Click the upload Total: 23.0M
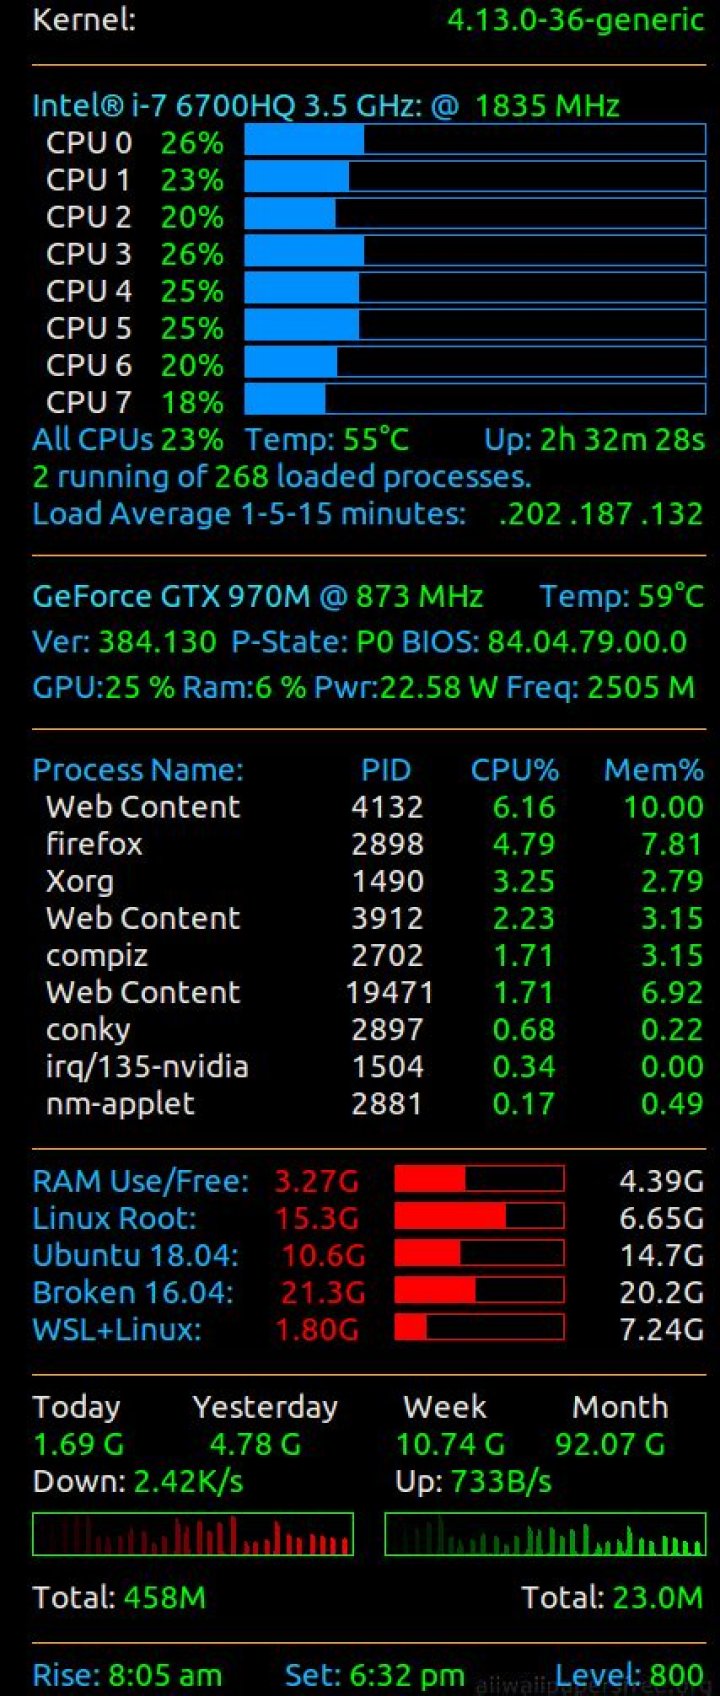The height and width of the screenshot is (1696, 720). pyautogui.click(x=613, y=1597)
